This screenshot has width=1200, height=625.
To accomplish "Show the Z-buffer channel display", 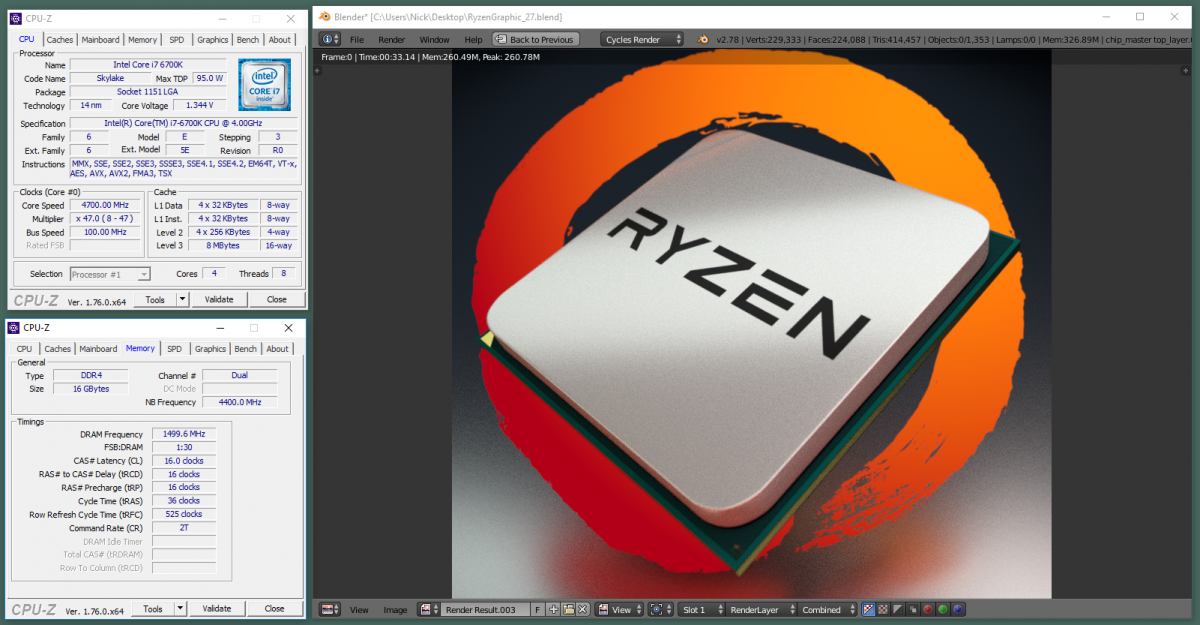I will coord(913,609).
